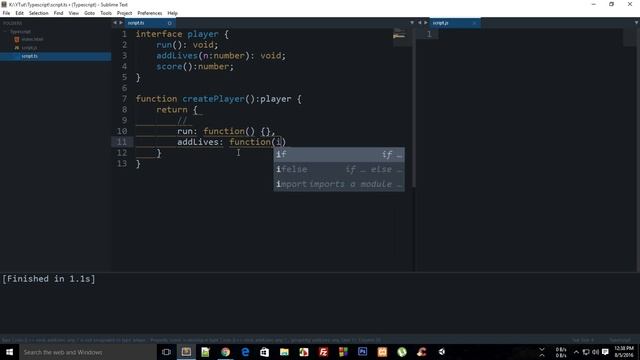Click 'addLives' on line 3
Image resolution: width=640 pixels, height=360 pixels.
point(177,56)
